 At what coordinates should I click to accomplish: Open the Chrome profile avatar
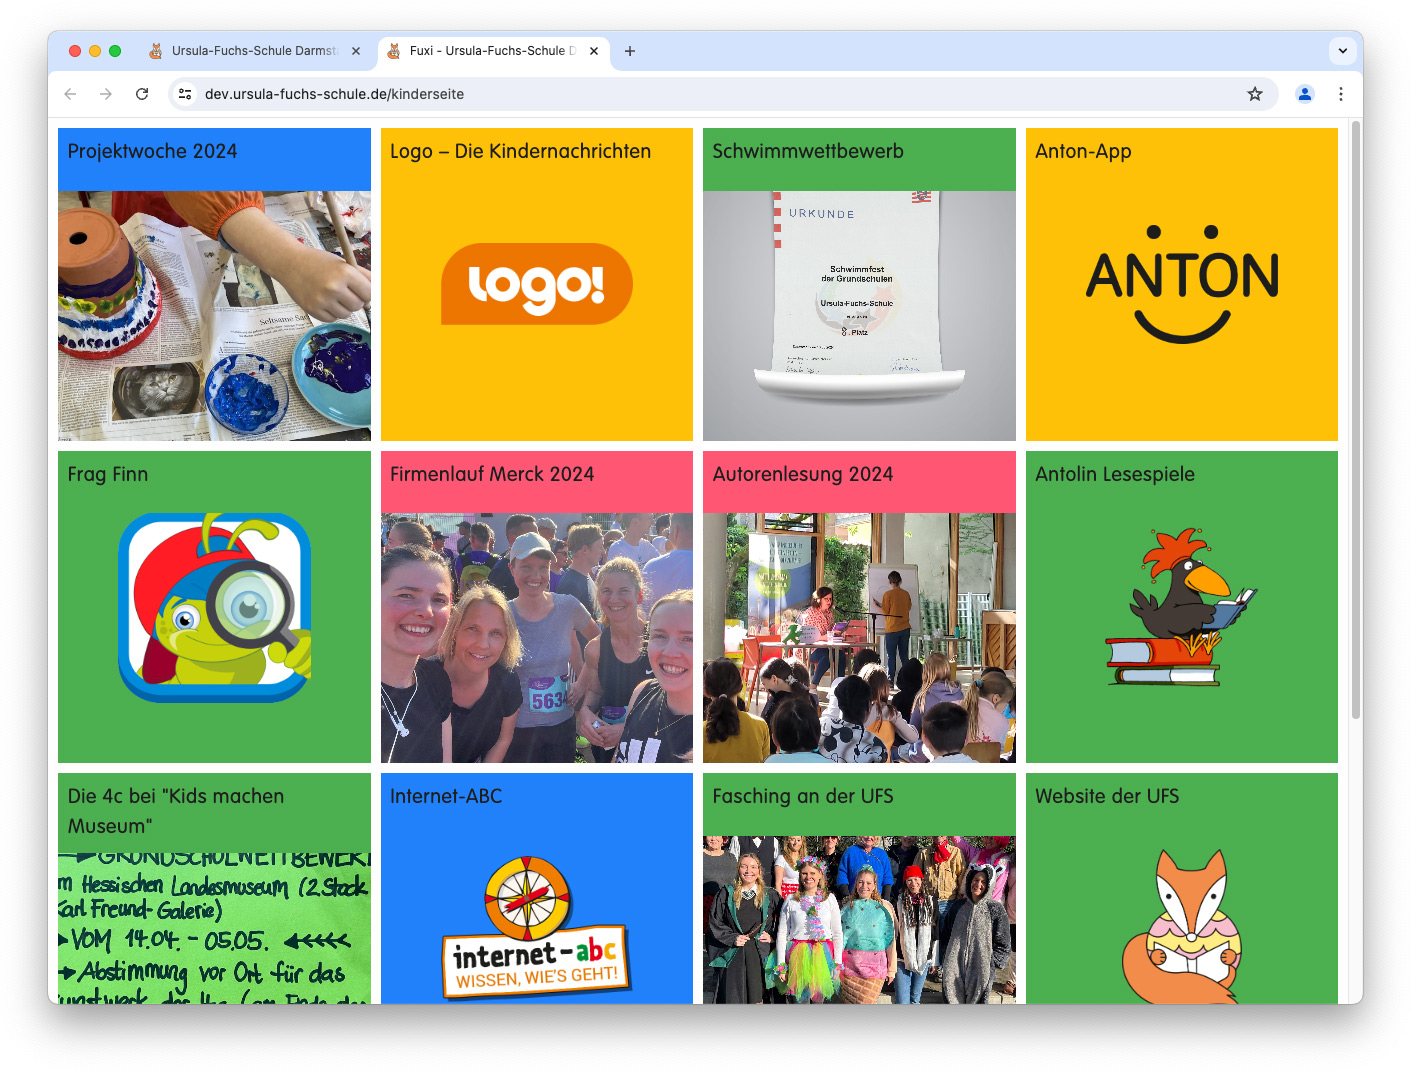pyautogui.click(x=1305, y=94)
